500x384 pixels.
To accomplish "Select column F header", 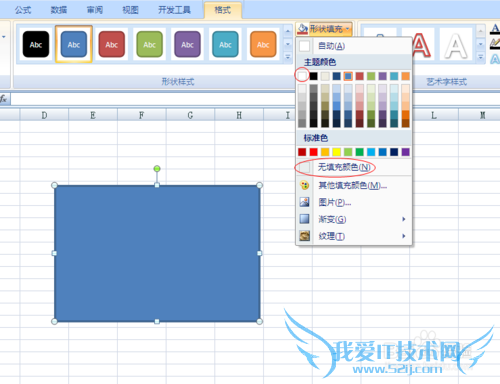I will [x=141, y=115].
